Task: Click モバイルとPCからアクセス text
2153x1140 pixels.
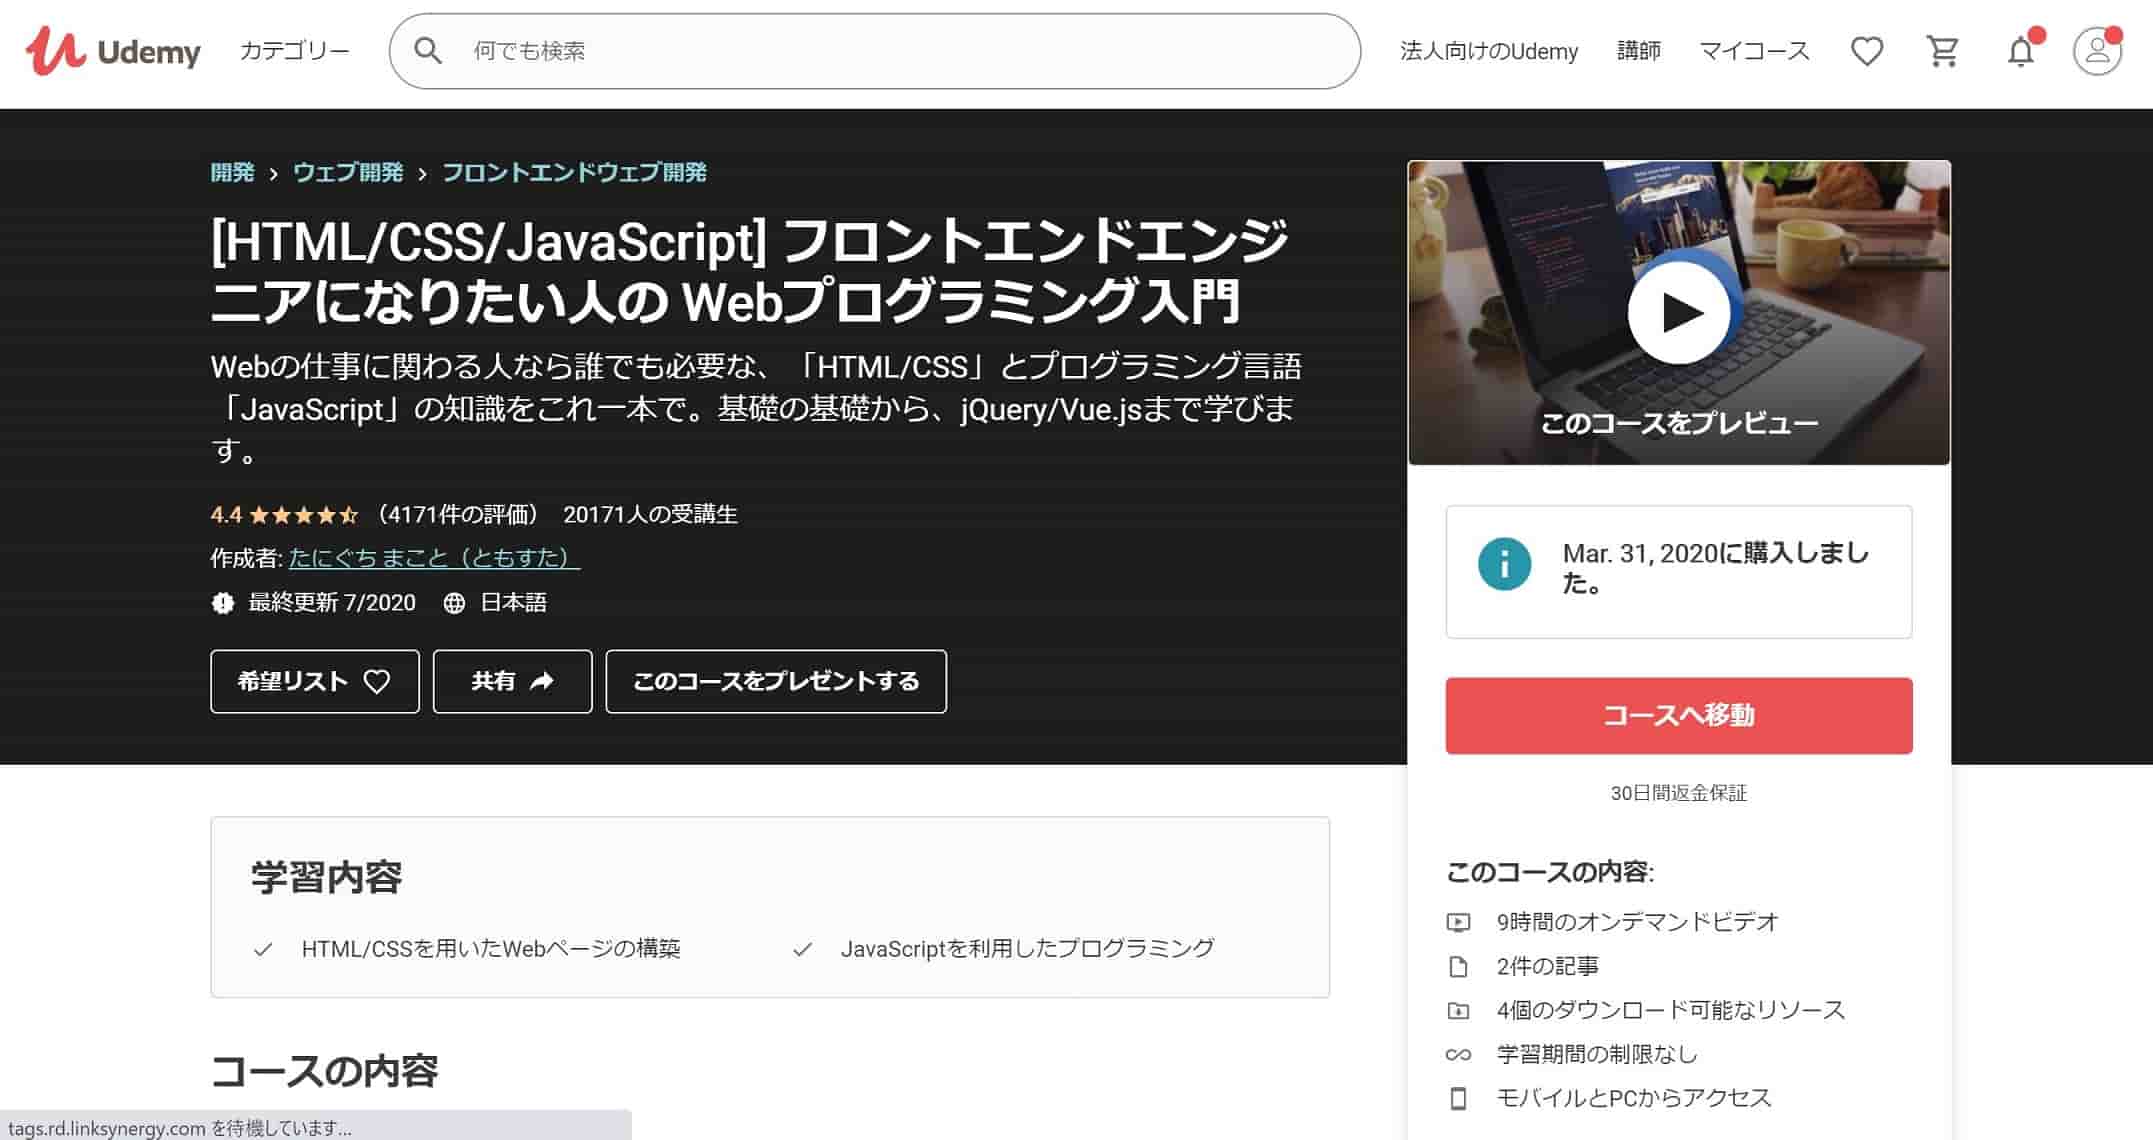Action: [1634, 1099]
